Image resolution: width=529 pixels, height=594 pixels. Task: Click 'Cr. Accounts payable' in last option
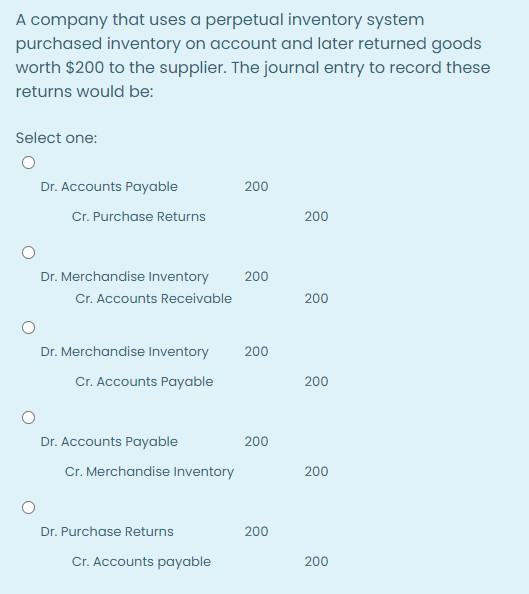pyautogui.click(x=141, y=561)
